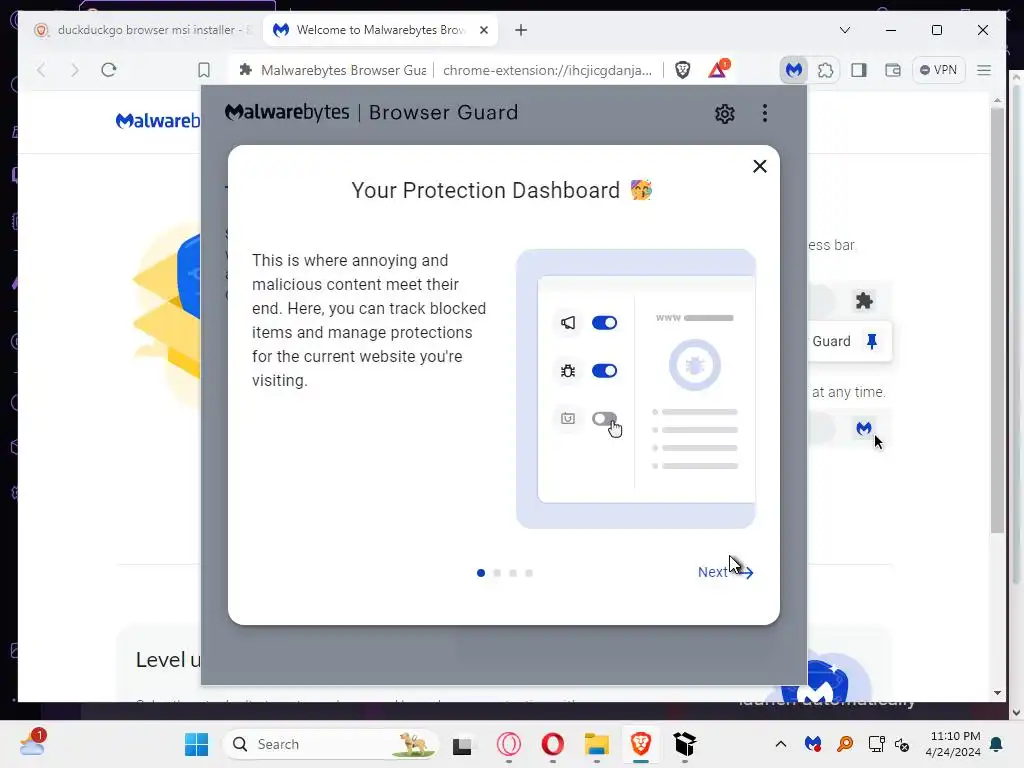
Task: Click the pin icon next to Guard
Action: (871, 341)
